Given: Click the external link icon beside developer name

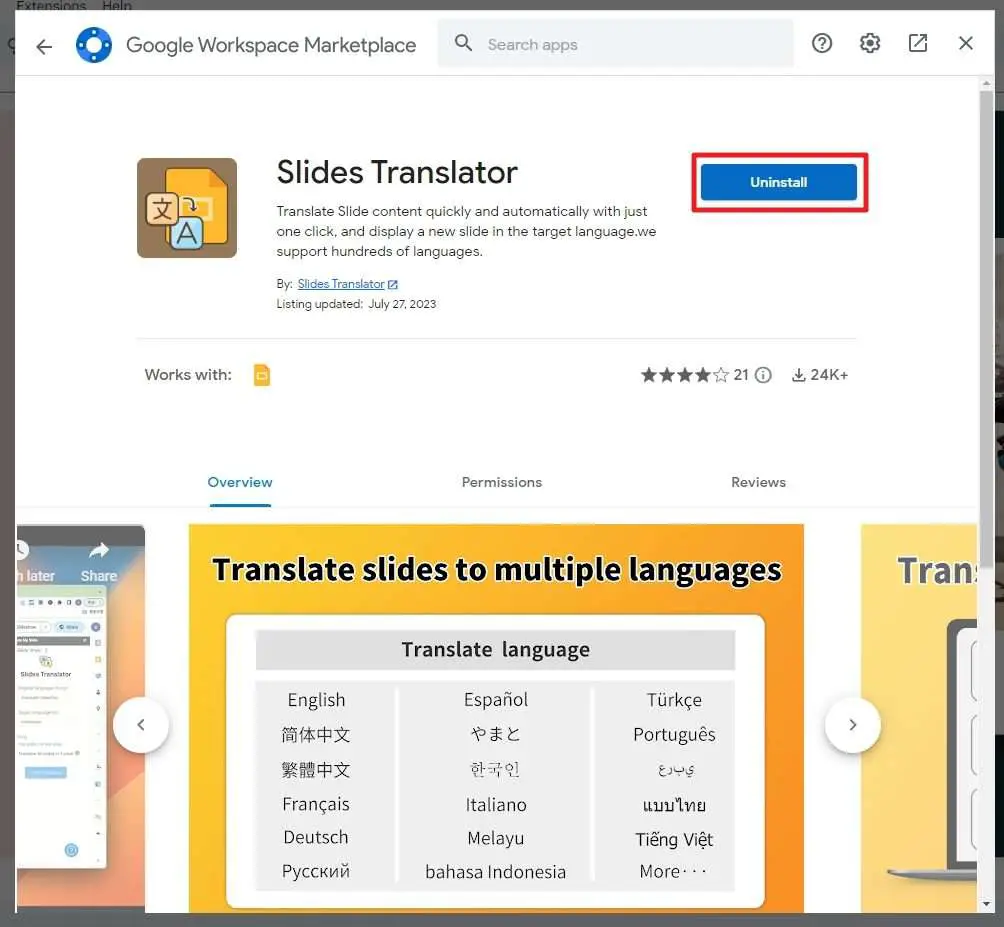Looking at the screenshot, I should [393, 284].
